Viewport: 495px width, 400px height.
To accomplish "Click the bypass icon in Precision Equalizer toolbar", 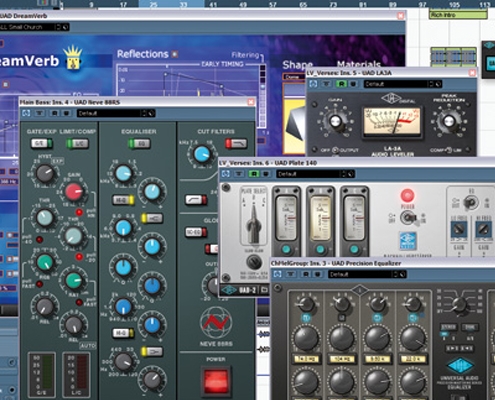I will [277, 274].
